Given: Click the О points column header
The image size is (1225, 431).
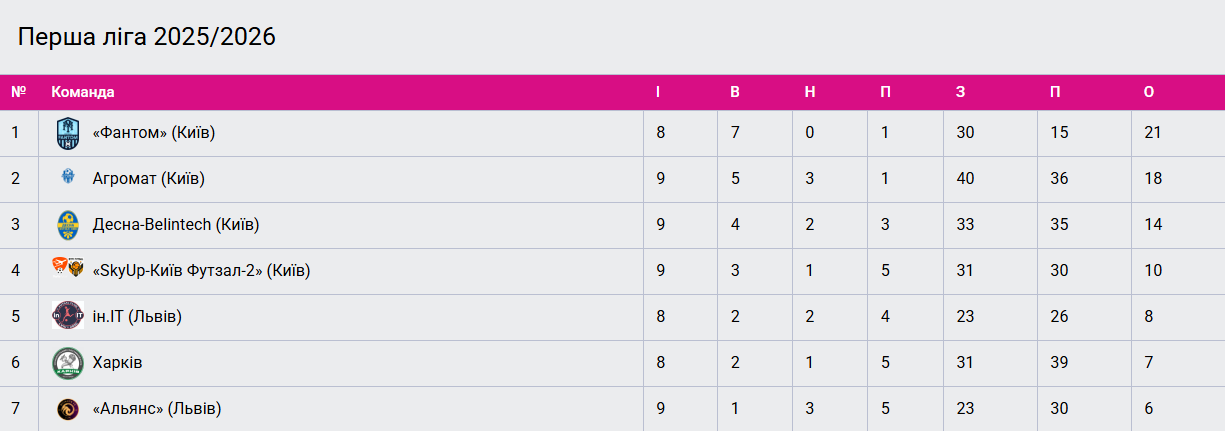Looking at the screenshot, I should [1149, 92].
